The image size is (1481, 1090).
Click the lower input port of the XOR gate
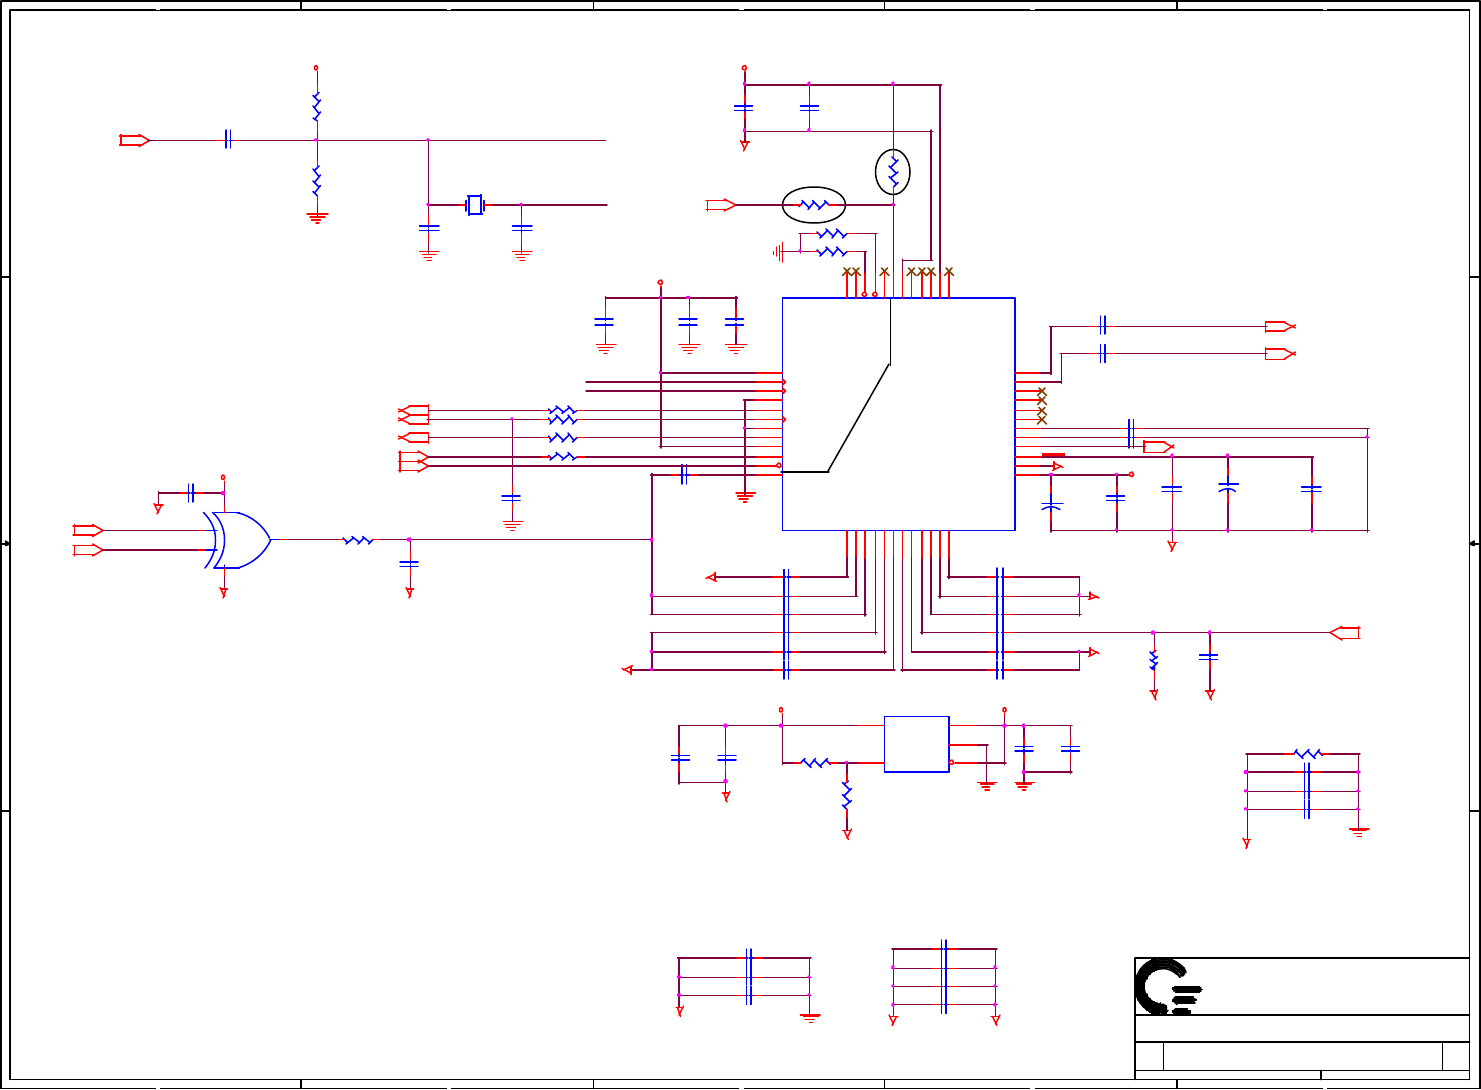88,550
